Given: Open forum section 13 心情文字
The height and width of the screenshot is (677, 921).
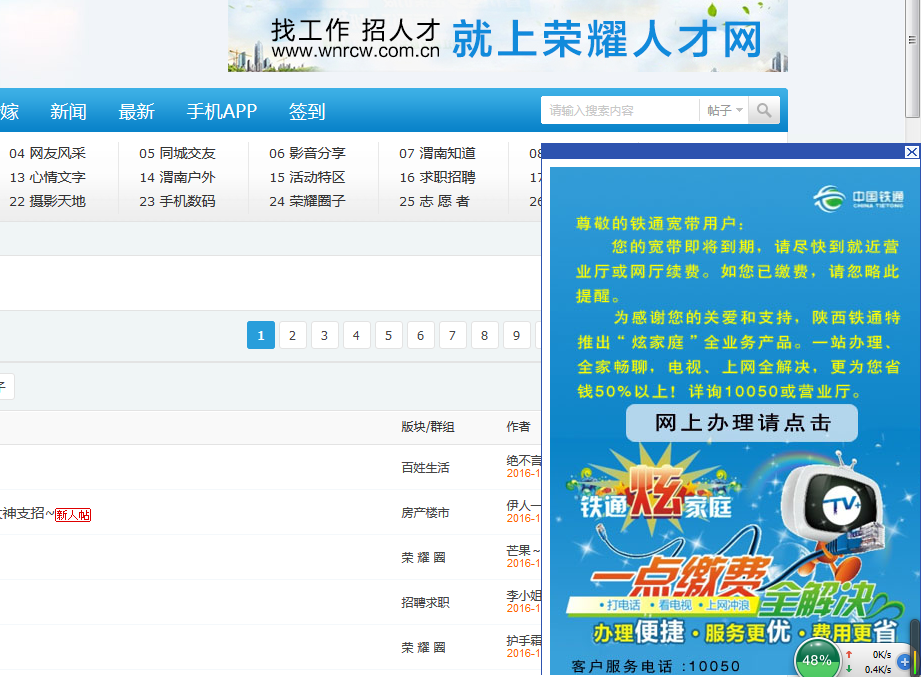Looking at the screenshot, I should pos(48,177).
